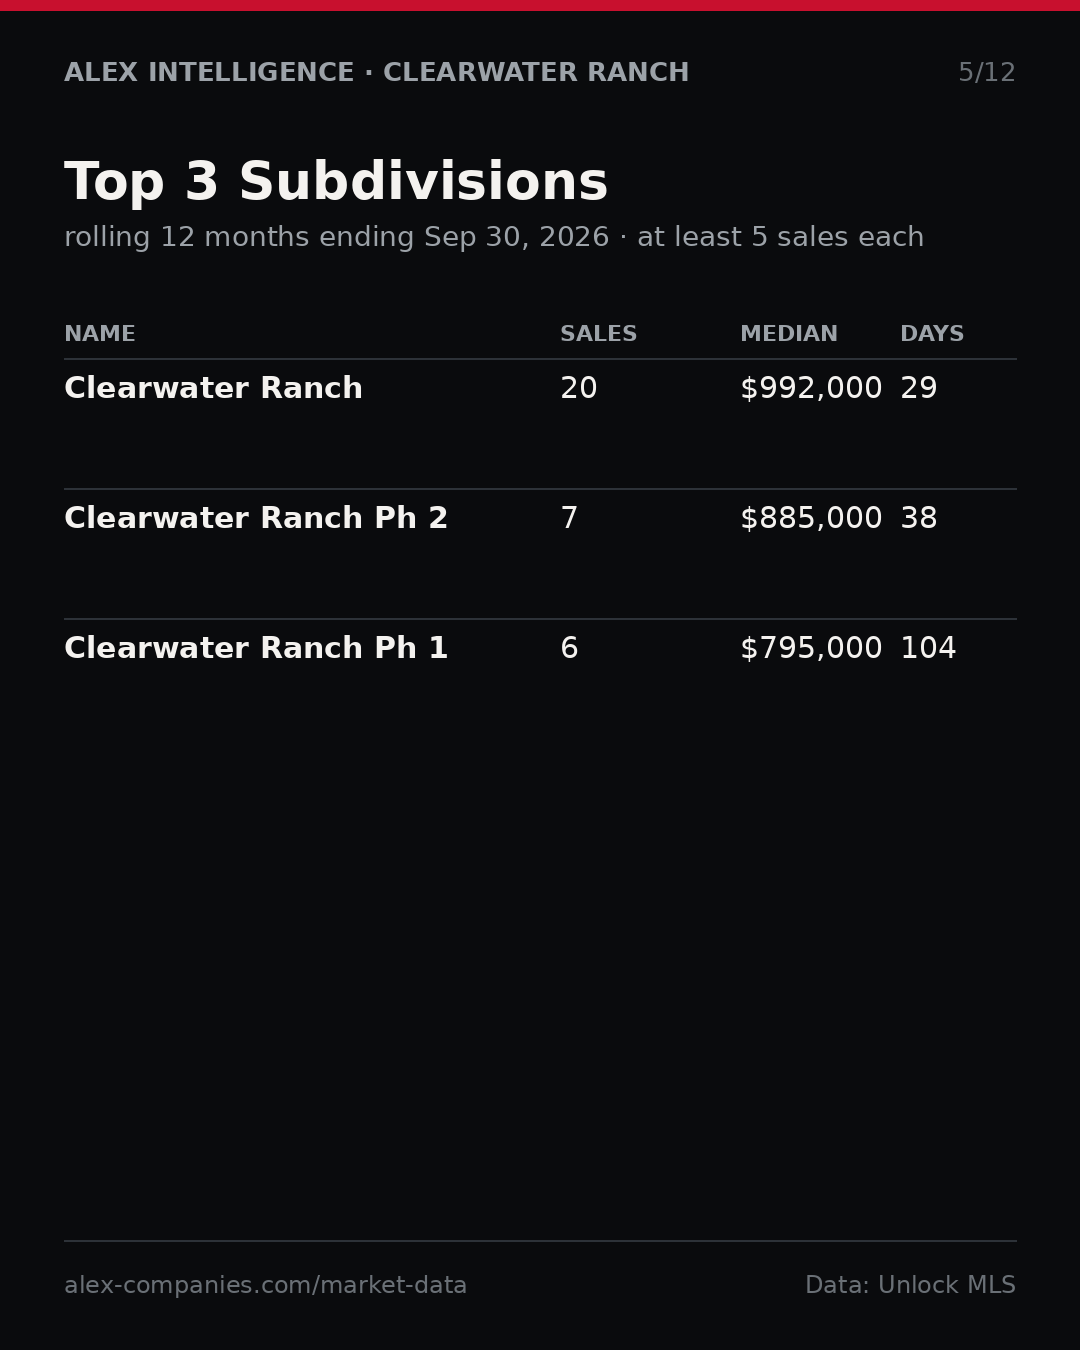Click the NAME column header
1080x1350 pixels.
100,335
